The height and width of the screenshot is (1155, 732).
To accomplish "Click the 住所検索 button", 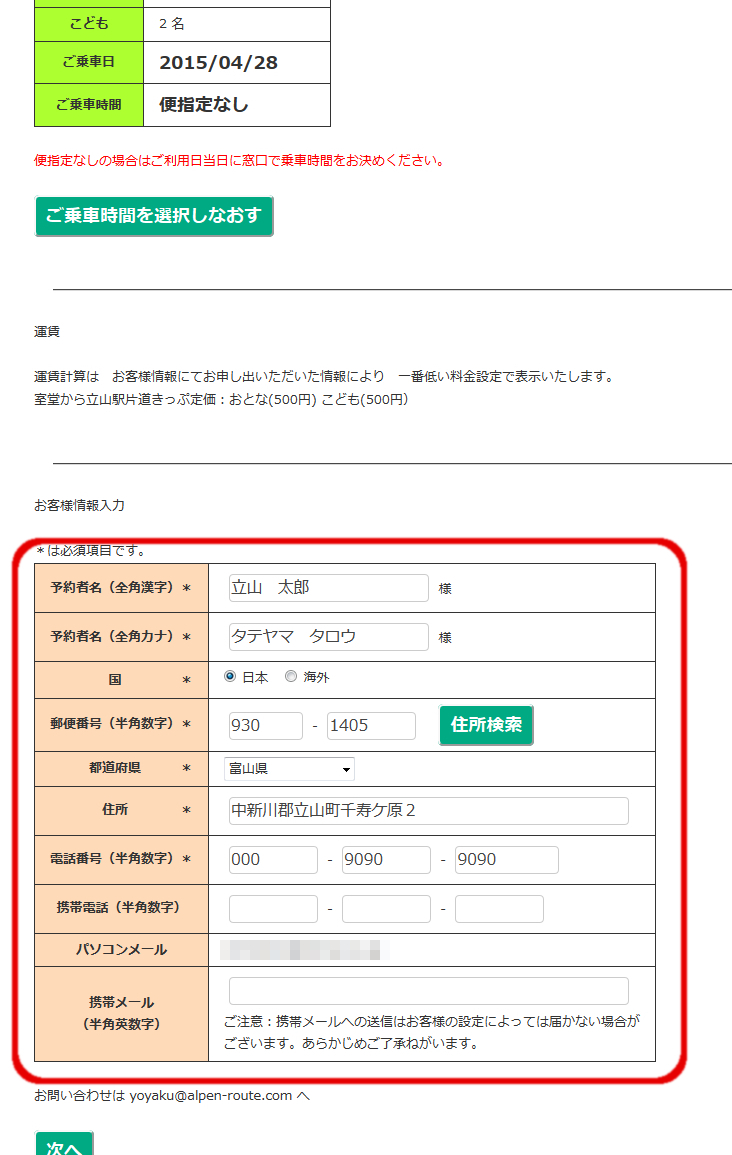I will tap(486, 726).
